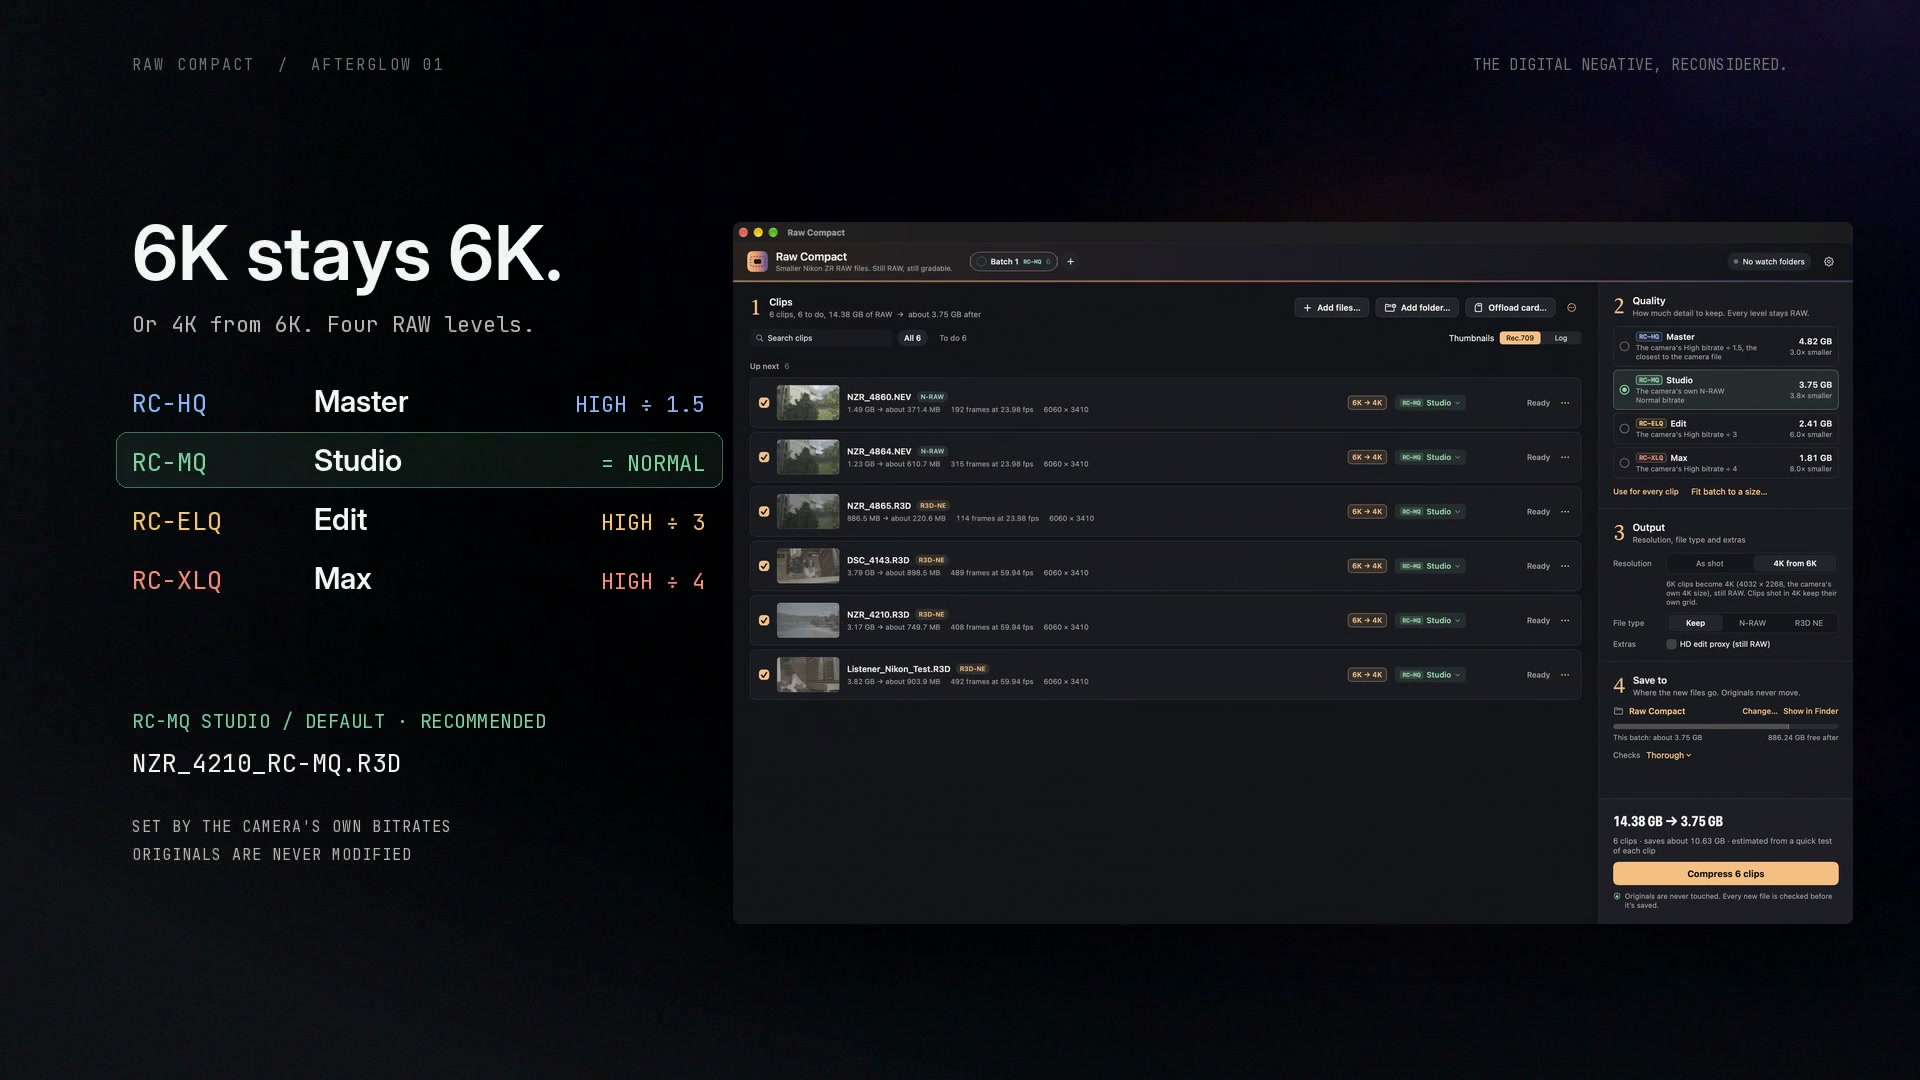Enable the HD edit proxy checkbox
Screen dimensions: 1920x1080
[x=1671, y=644]
